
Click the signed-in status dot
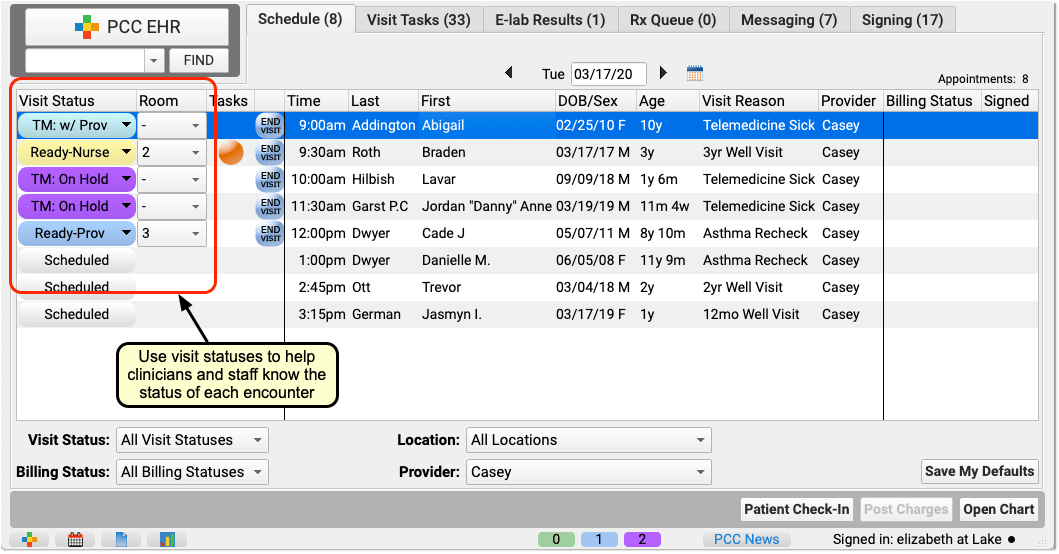(x=1011, y=540)
